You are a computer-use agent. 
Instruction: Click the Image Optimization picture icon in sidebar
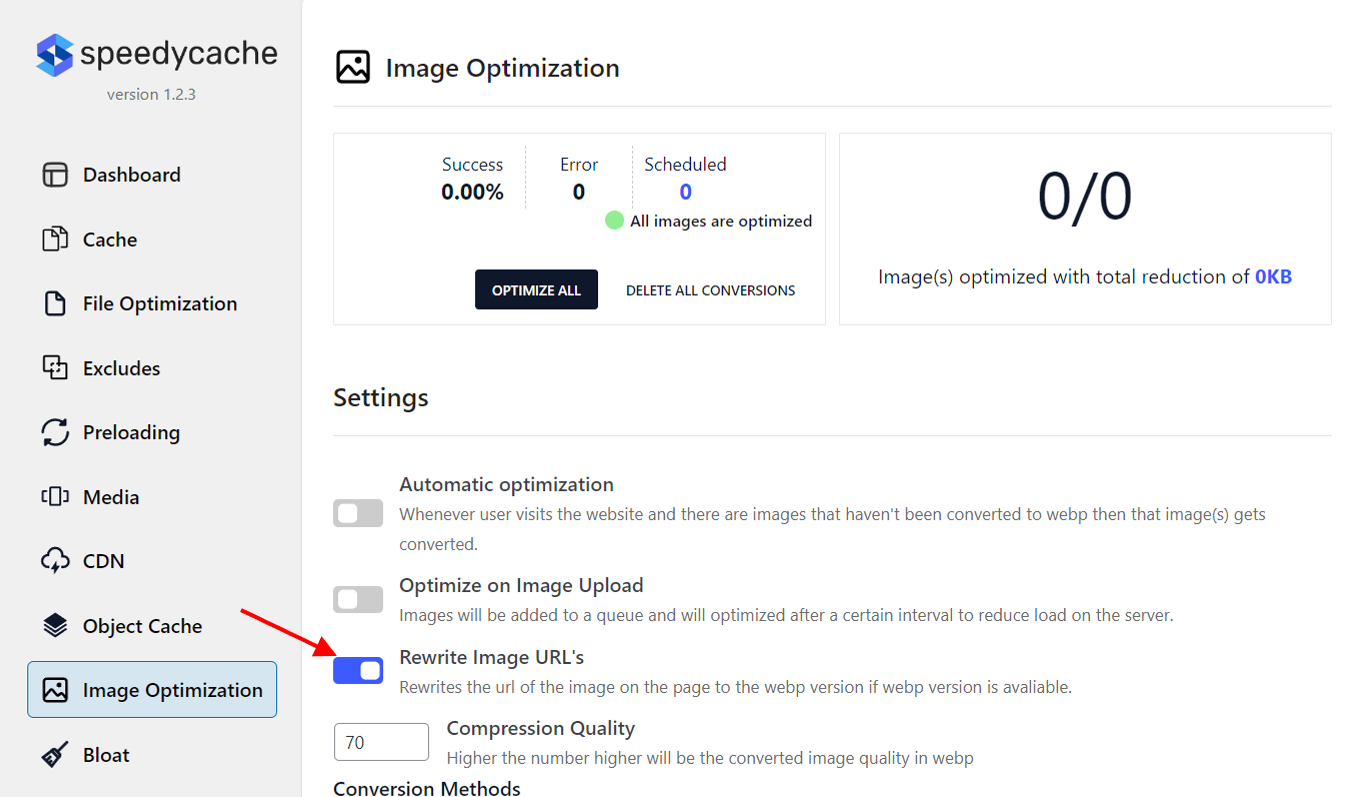[x=55, y=690]
